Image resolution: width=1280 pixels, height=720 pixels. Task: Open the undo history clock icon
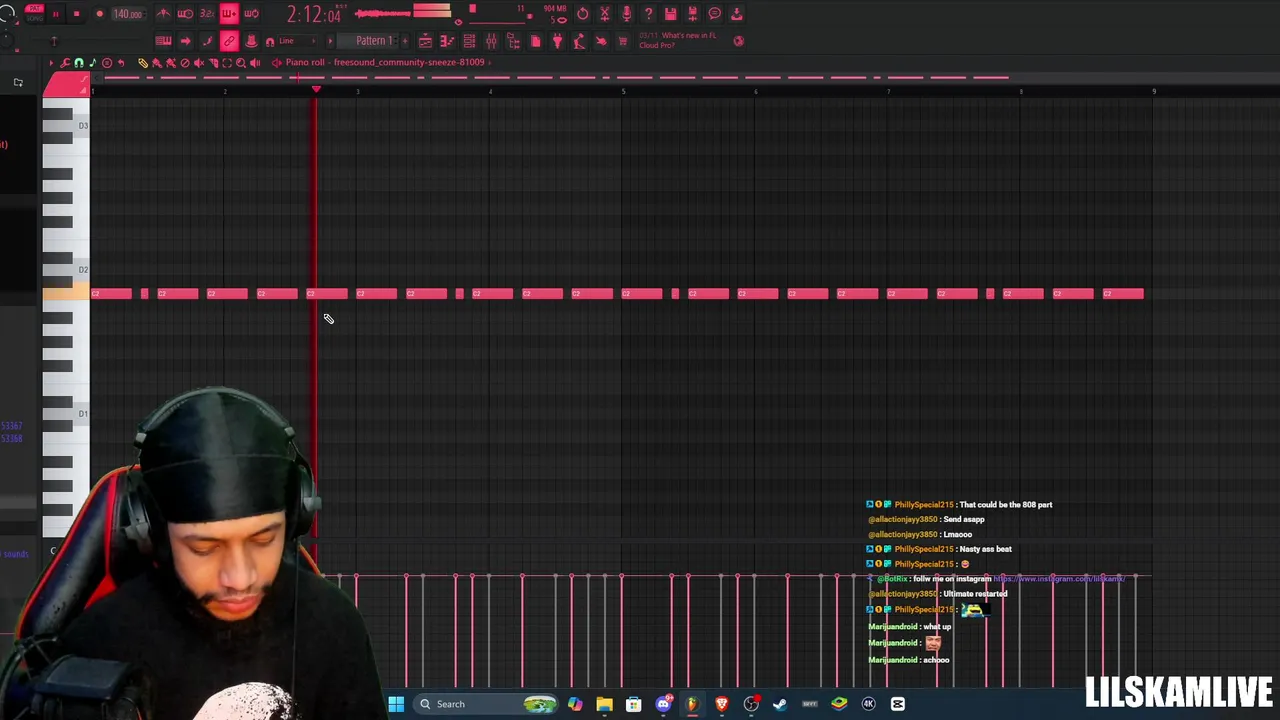pyautogui.click(x=582, y=13)
